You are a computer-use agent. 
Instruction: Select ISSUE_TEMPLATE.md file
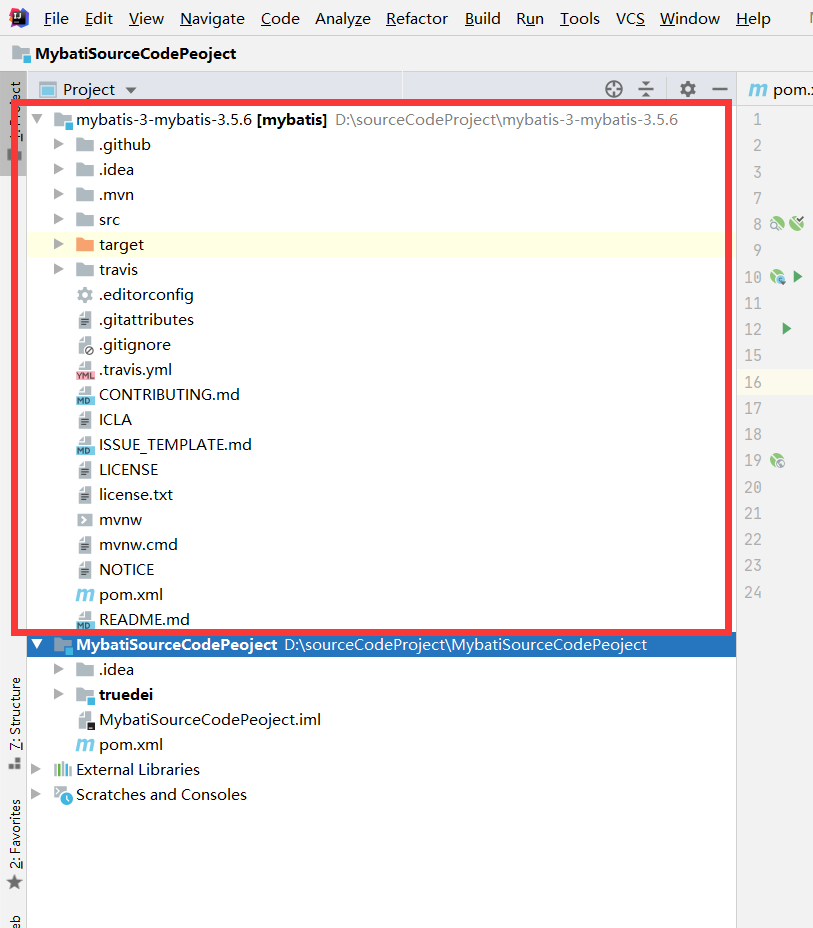pyautogui.click(x=175, y=445)
